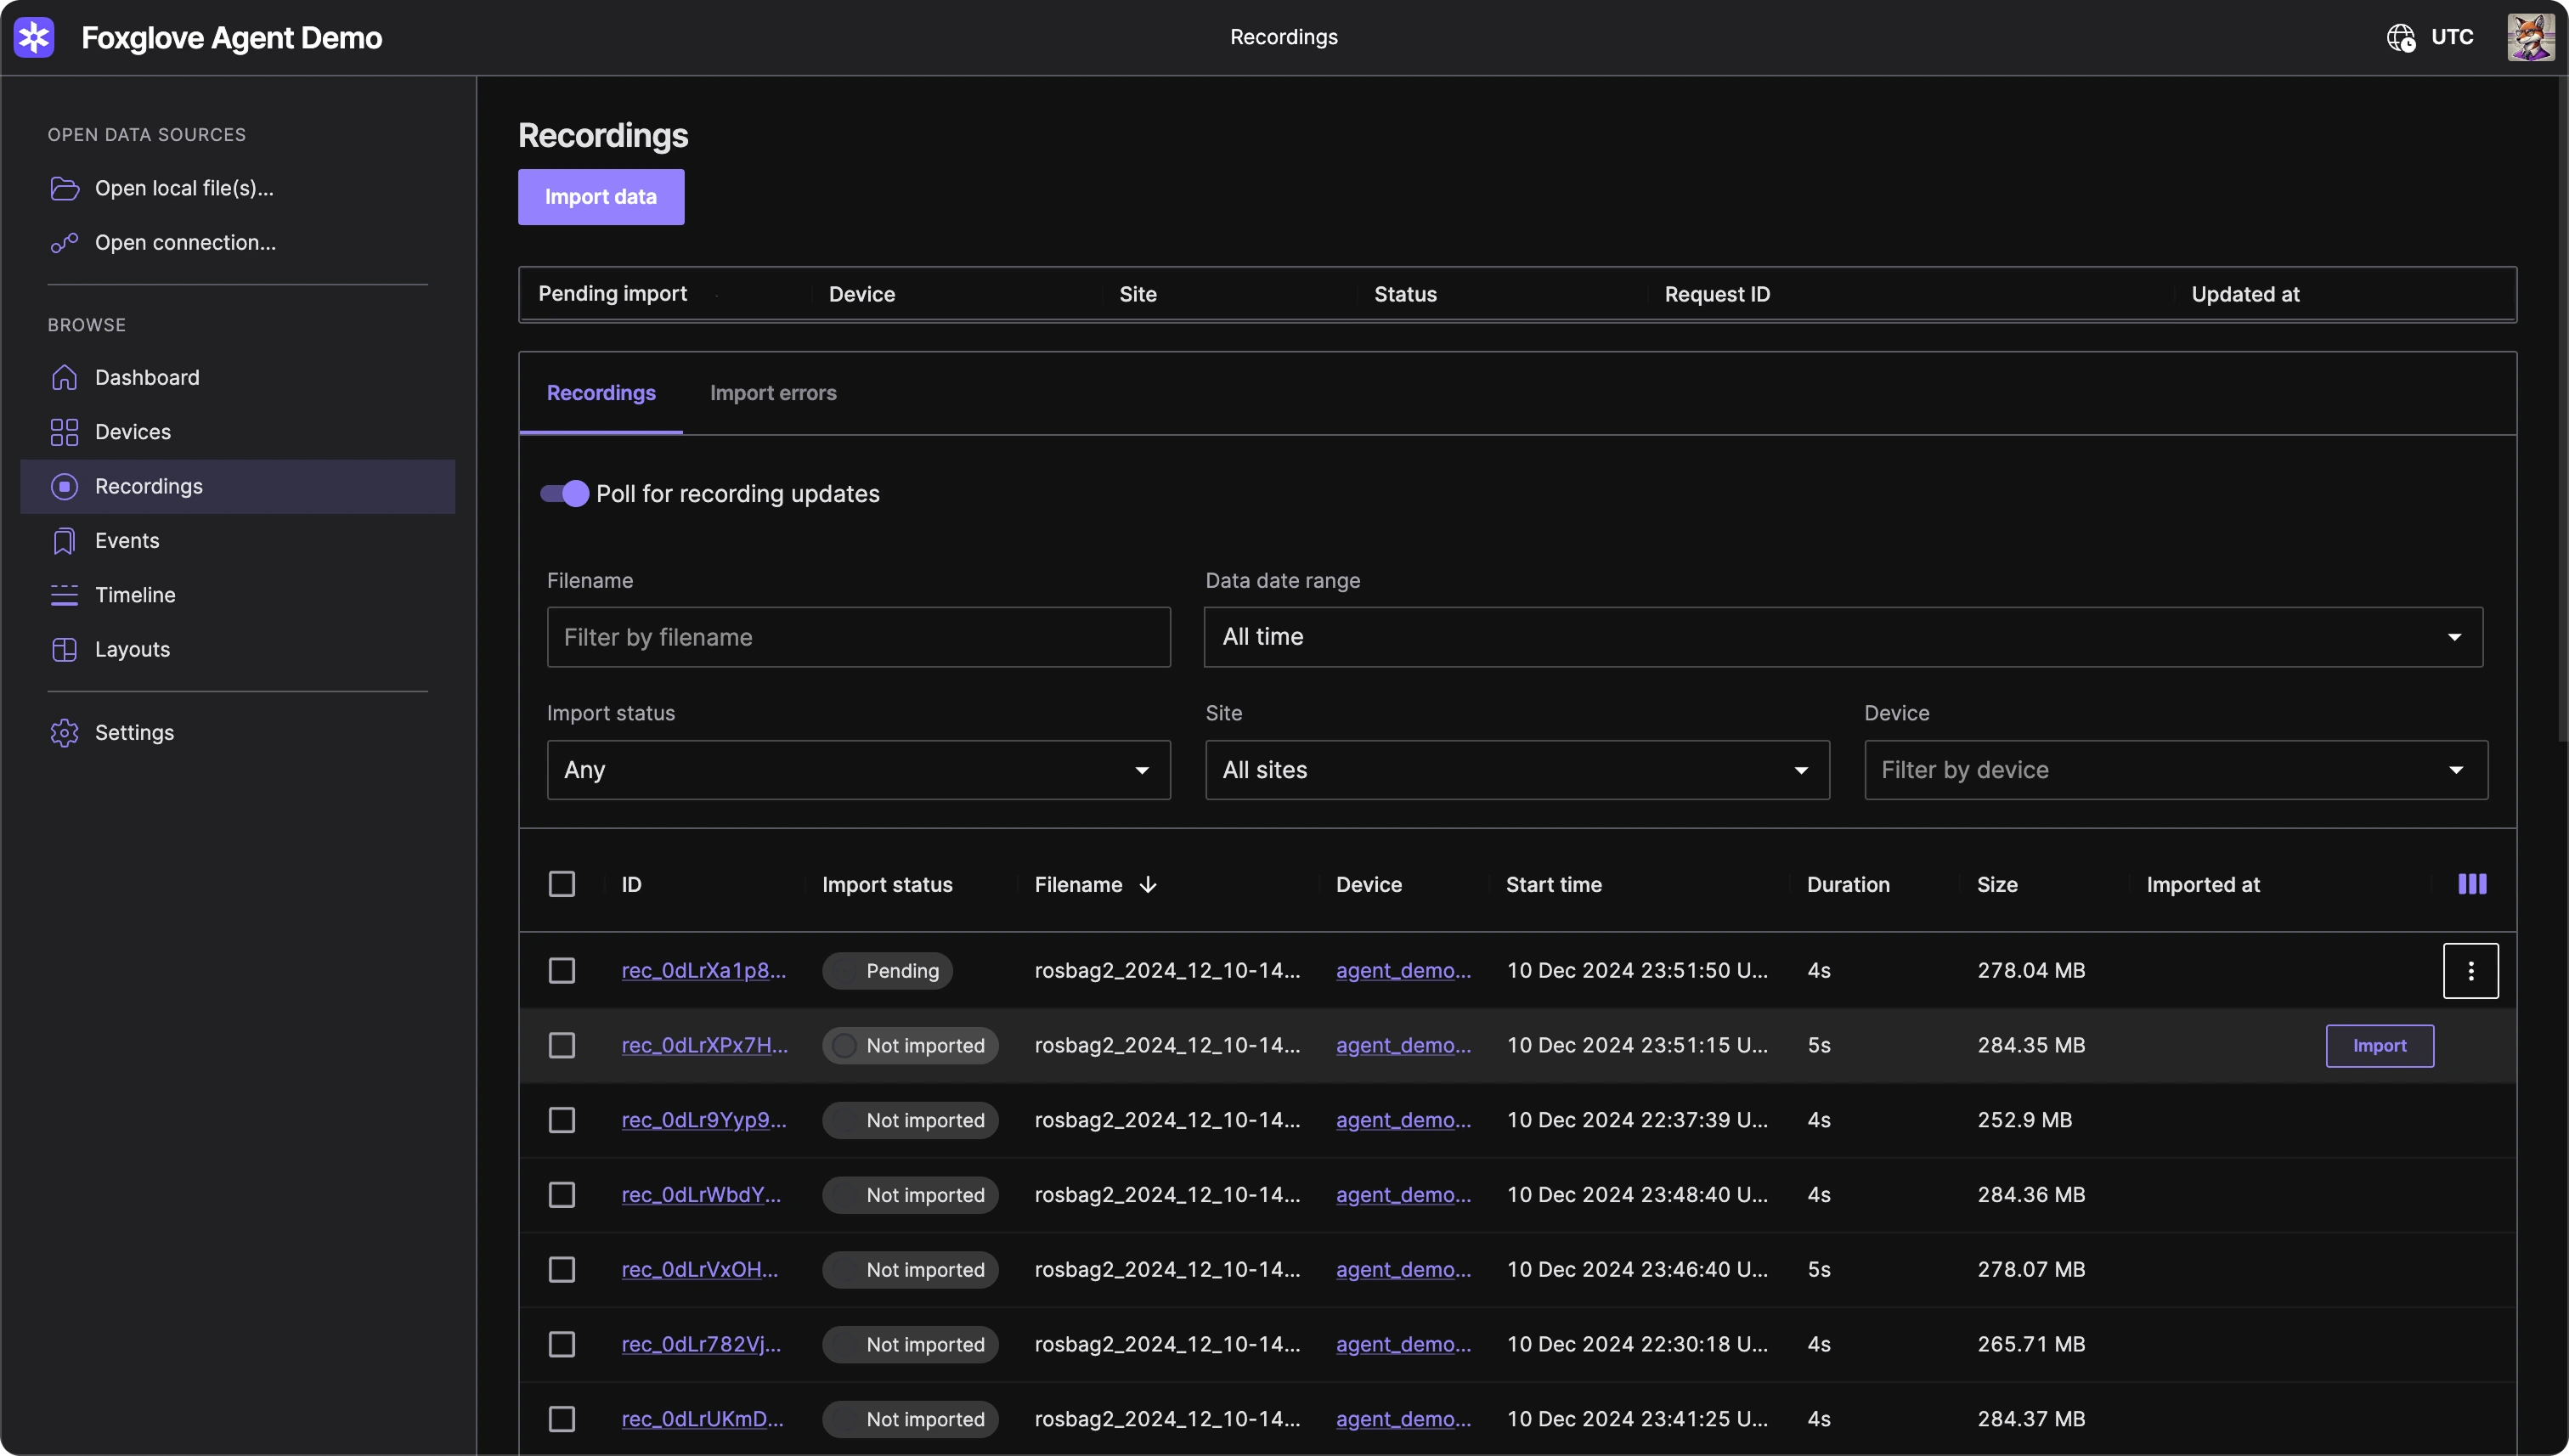This screenshot has height=1456, width=2569.
Task: Click the UTC timezone globe icon
Action: click(x=2400, y=37)
